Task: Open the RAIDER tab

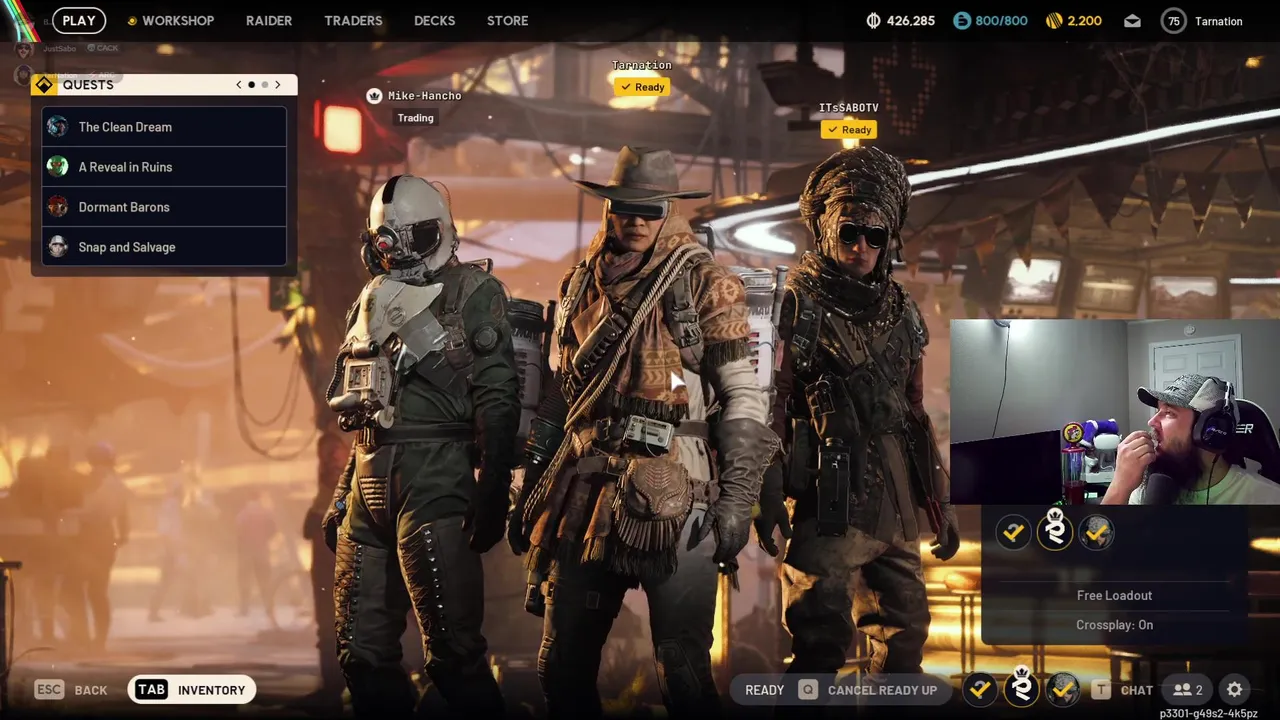Action: [269, 20]
